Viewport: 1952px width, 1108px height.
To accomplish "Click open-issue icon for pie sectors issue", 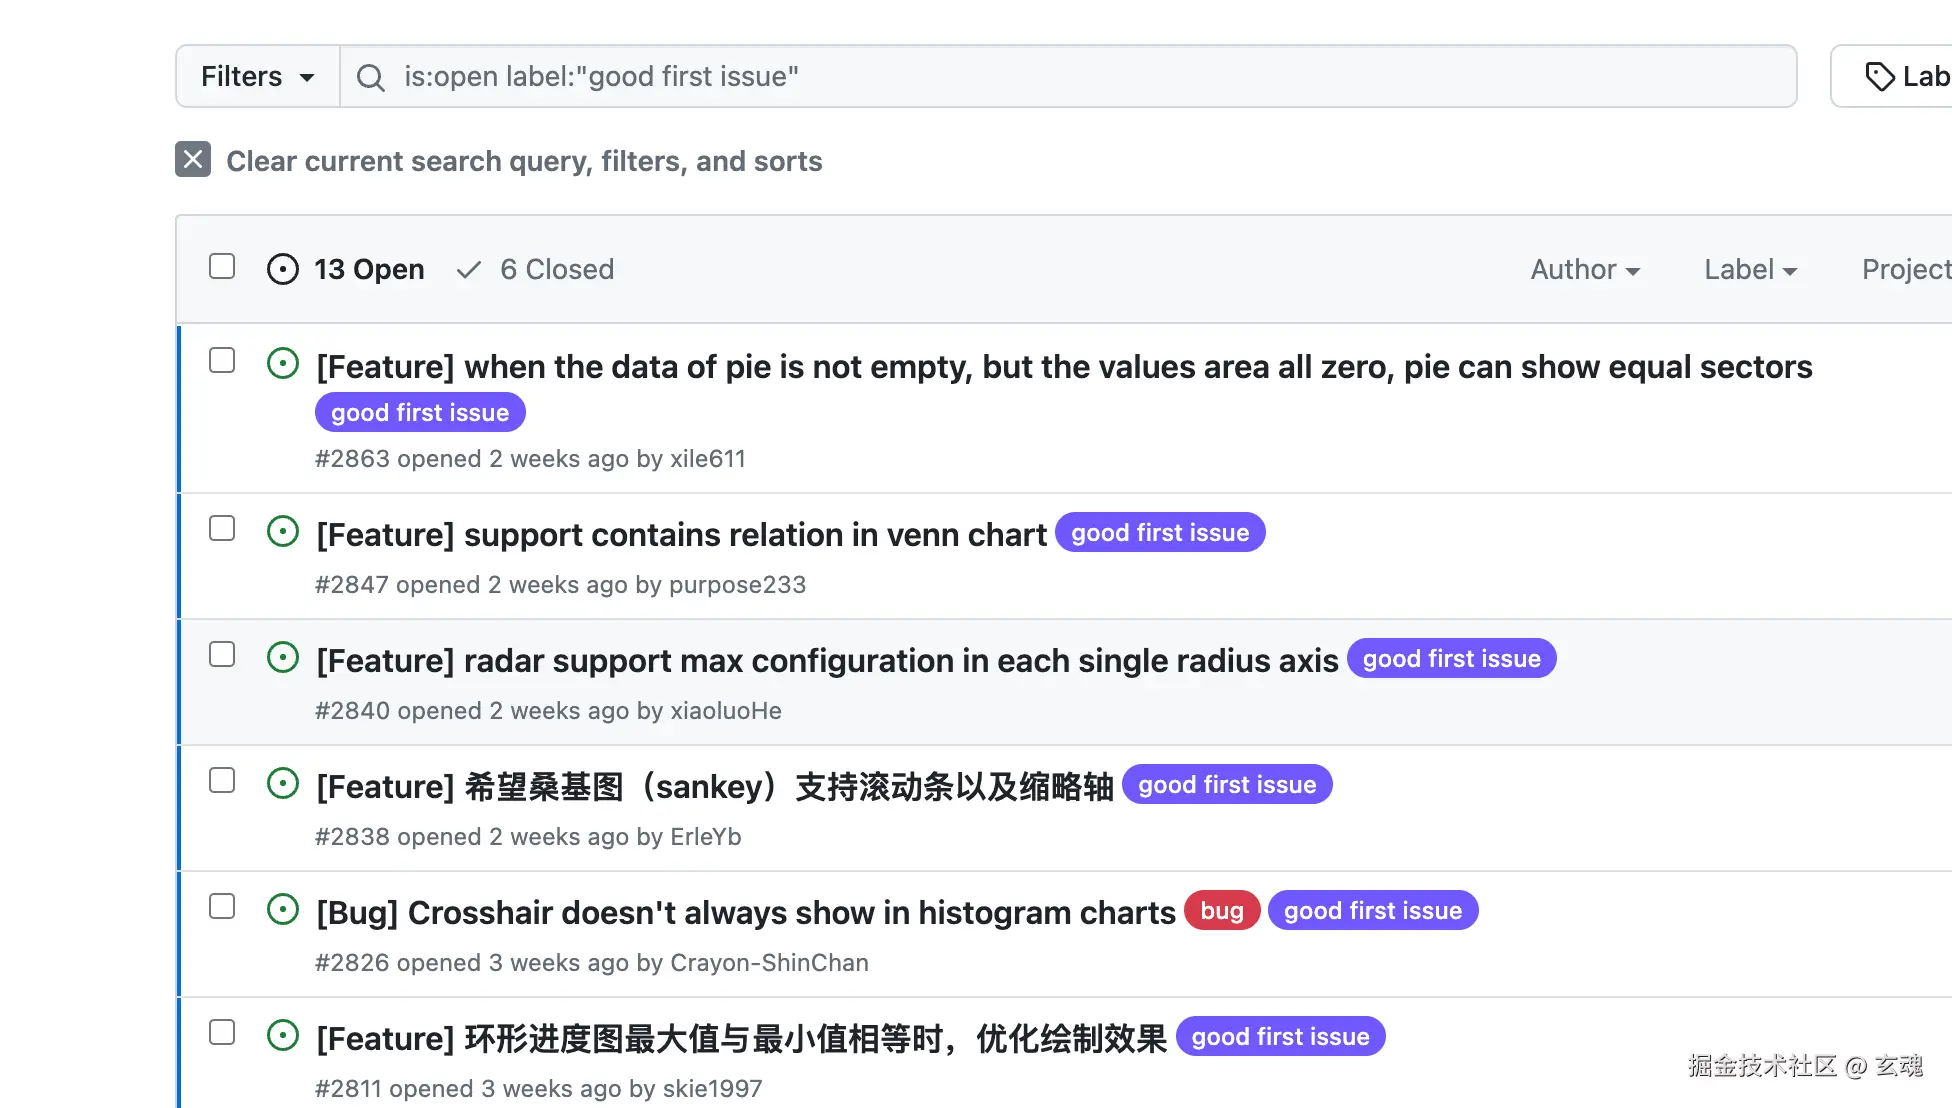I will (x=283, y=363).
